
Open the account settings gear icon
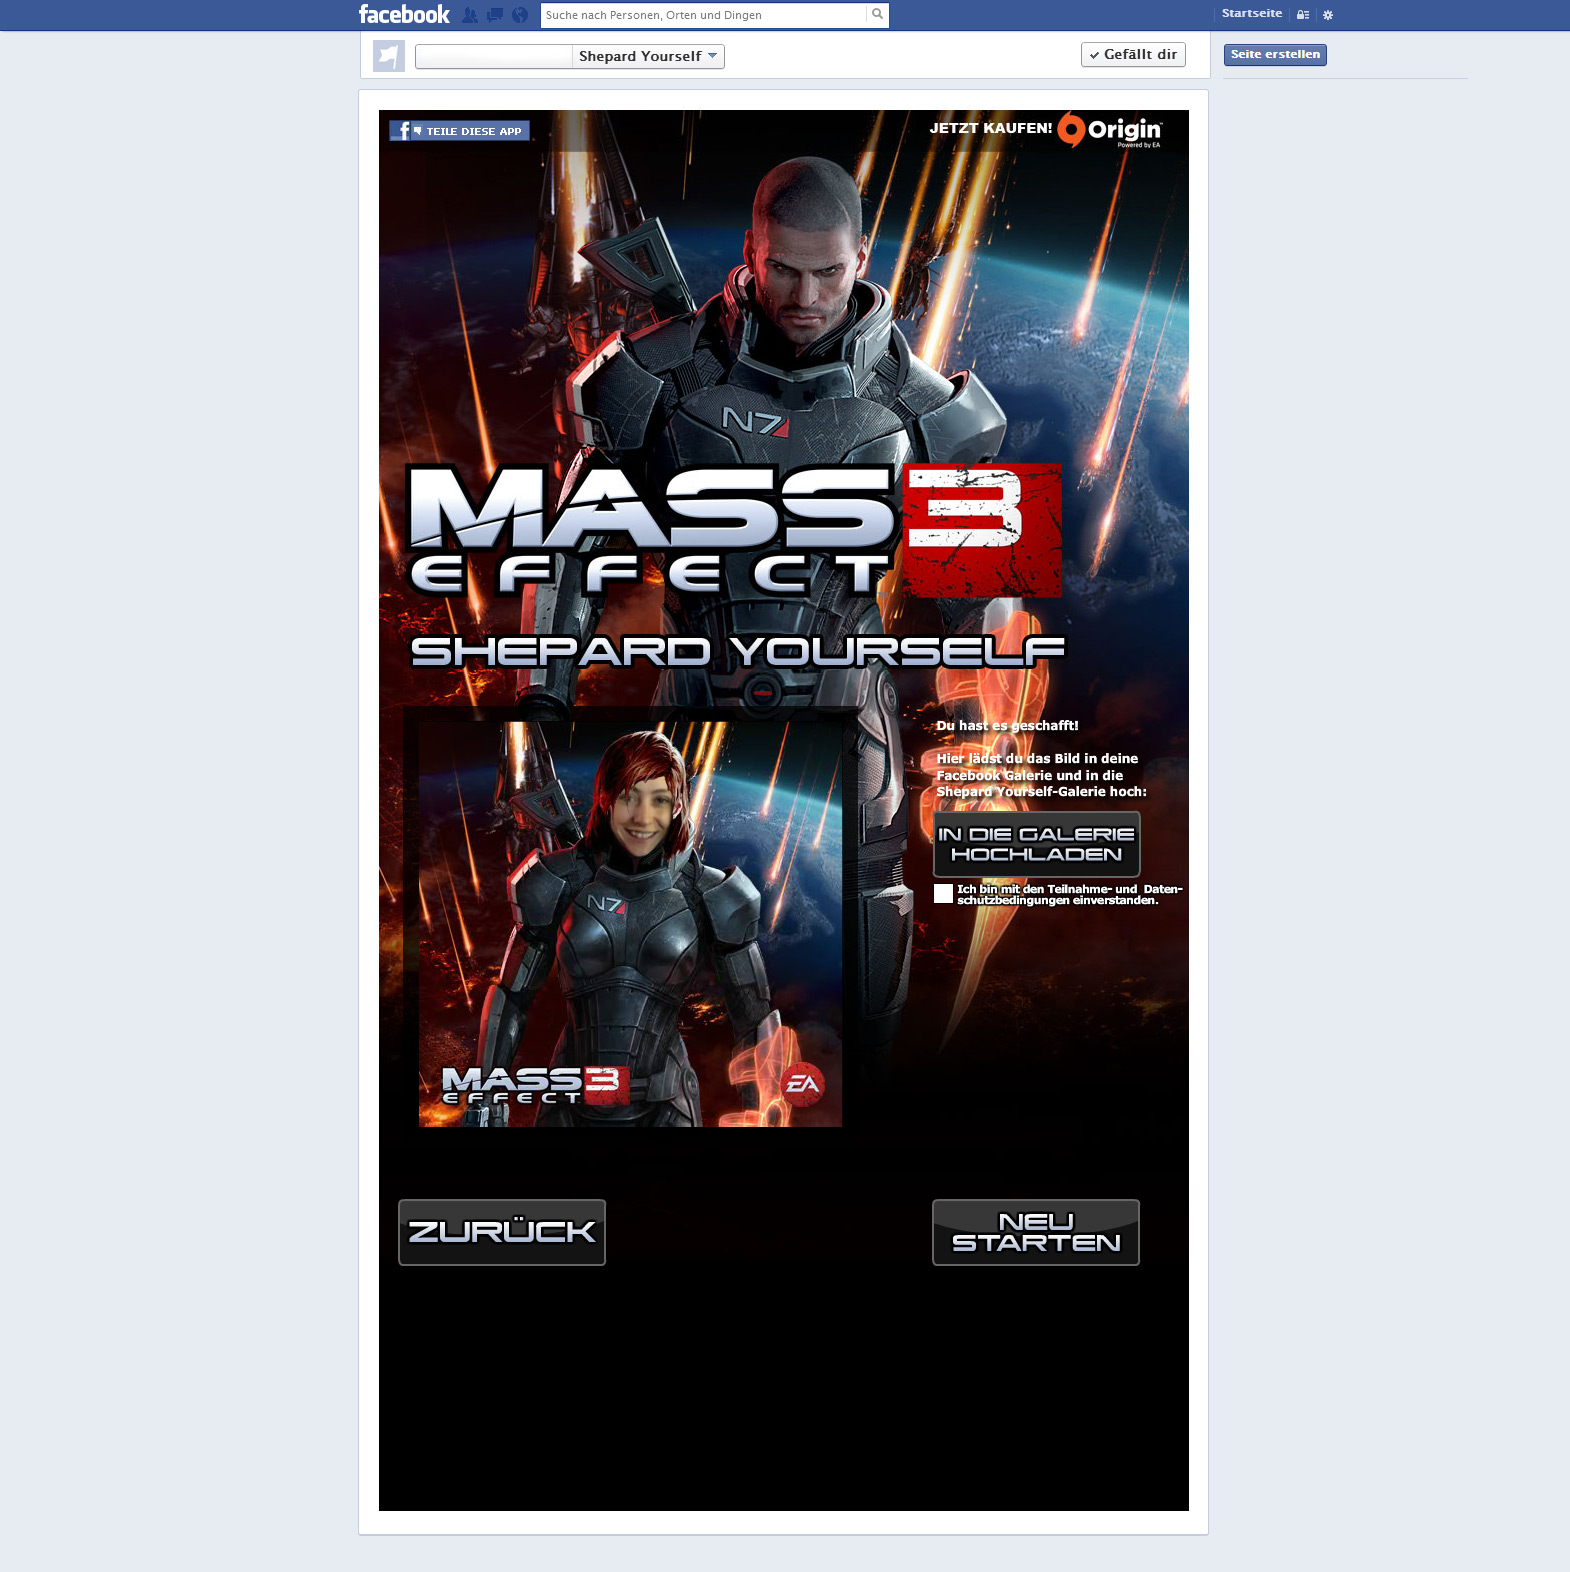pos(1328,15)
